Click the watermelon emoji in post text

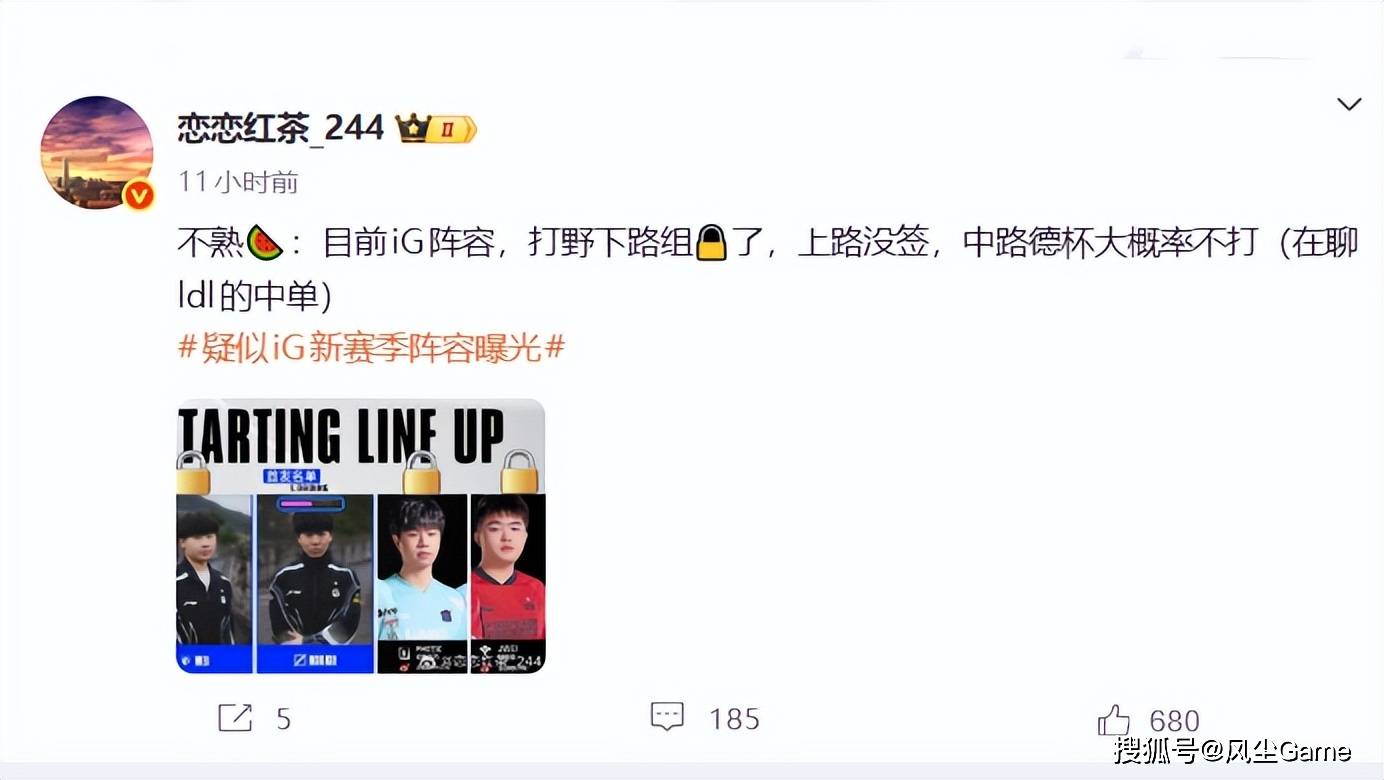(265, 243)
